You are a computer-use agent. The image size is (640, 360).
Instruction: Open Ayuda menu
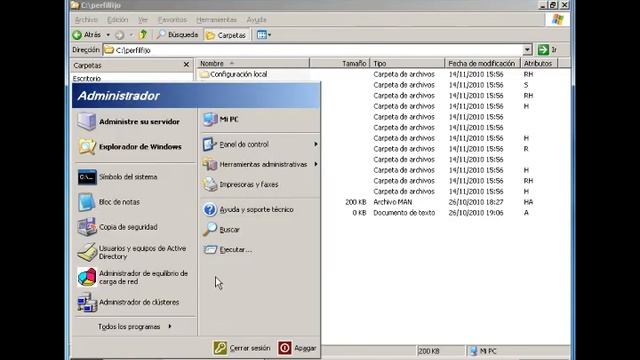point(256,20)
